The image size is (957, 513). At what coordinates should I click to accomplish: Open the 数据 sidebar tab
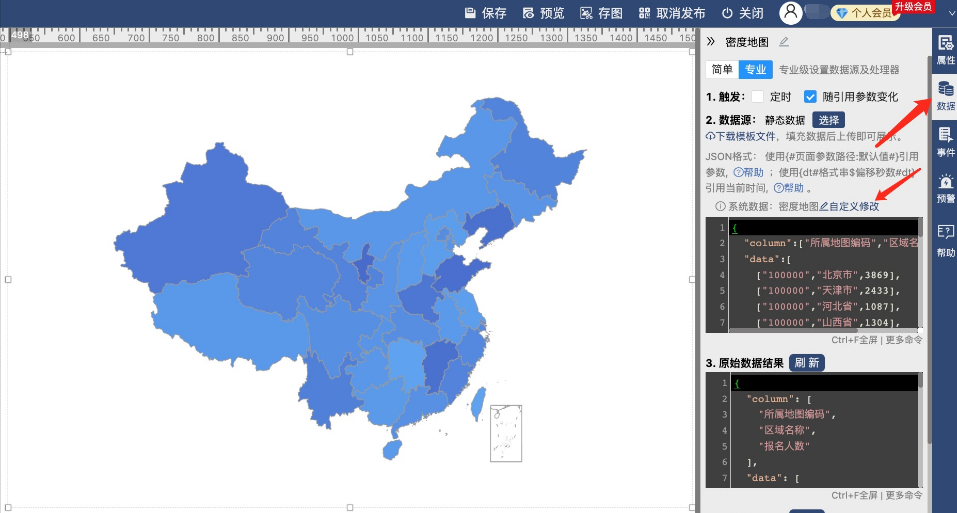click(x=945, y=96)
